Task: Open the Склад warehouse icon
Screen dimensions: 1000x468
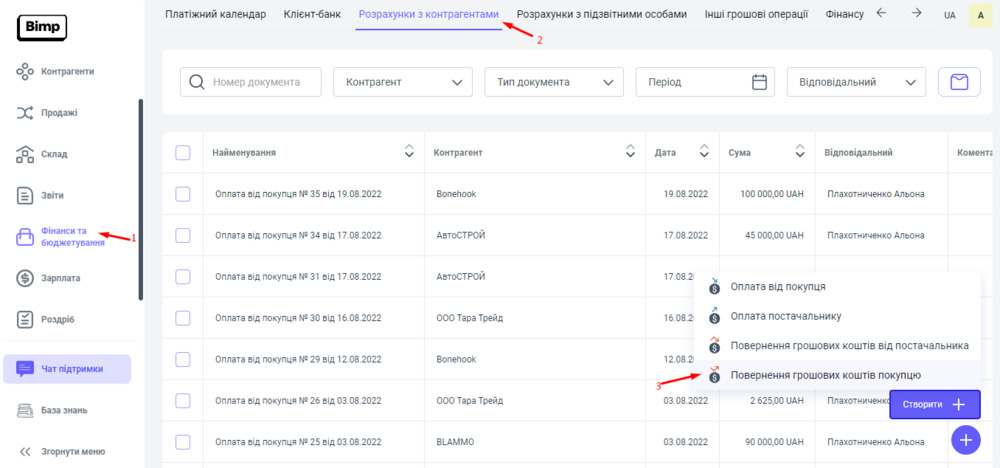Action: 27,154
